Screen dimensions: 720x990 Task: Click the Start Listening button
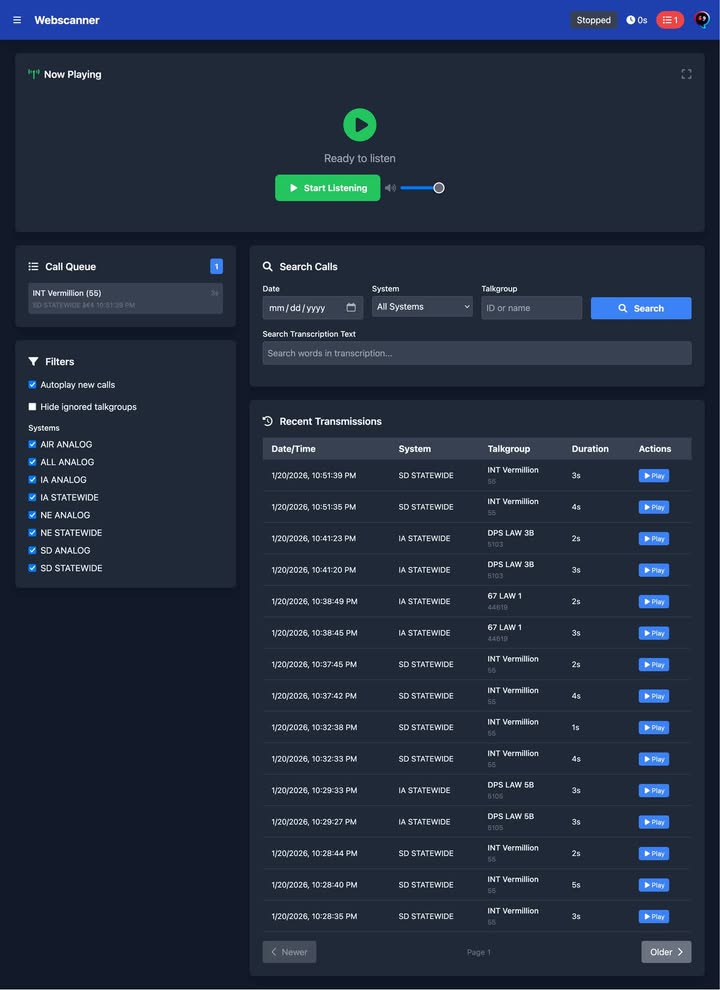pos(328,188)
